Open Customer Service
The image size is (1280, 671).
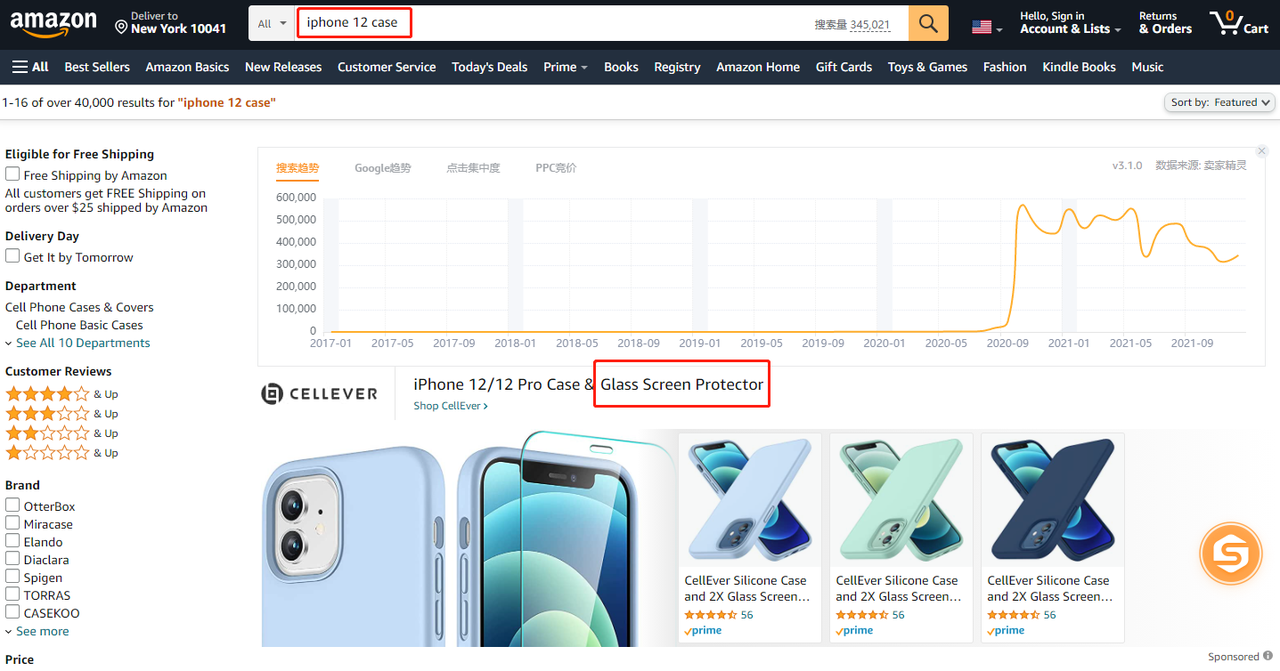coord(387,67)
